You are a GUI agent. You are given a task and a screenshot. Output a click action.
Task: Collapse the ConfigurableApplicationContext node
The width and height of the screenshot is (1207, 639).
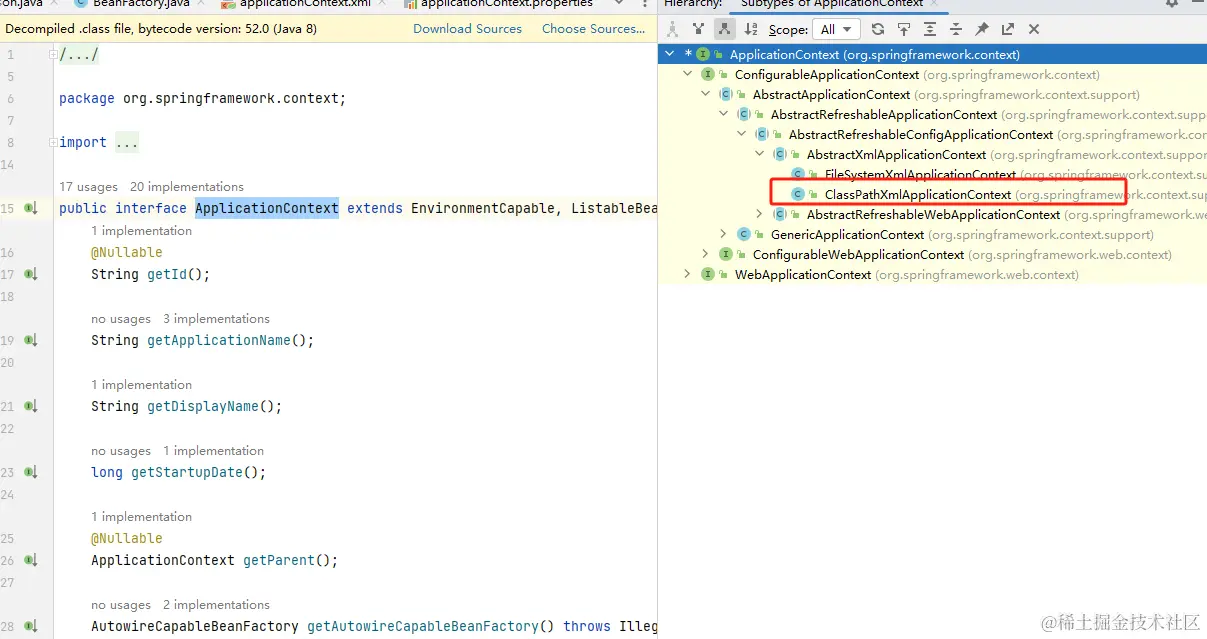tap(687, 74)
